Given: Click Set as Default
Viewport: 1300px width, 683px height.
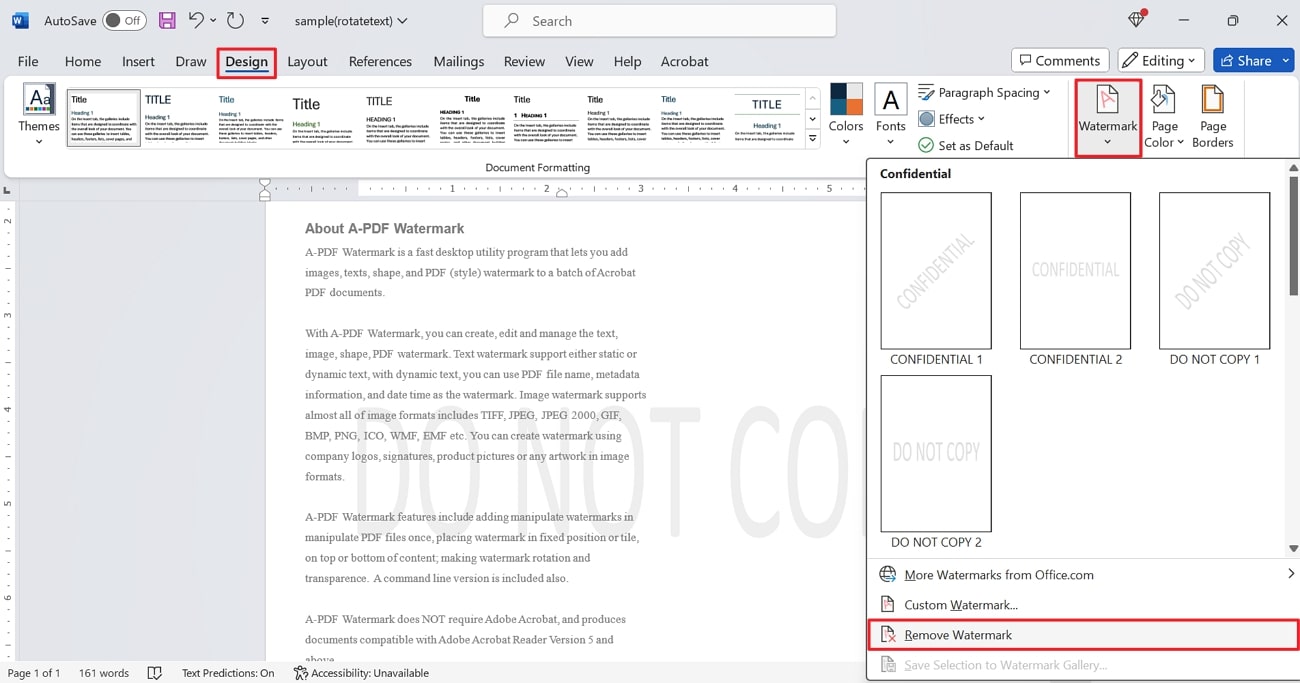Looking at the screenshot, I should (966, 145).
